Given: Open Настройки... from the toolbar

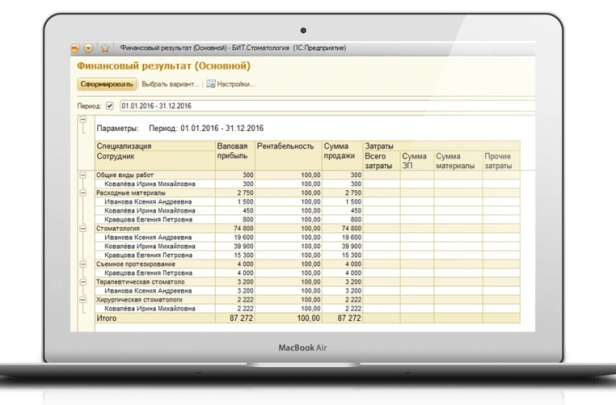Looking at the screenshot, I should coord(235,84).
